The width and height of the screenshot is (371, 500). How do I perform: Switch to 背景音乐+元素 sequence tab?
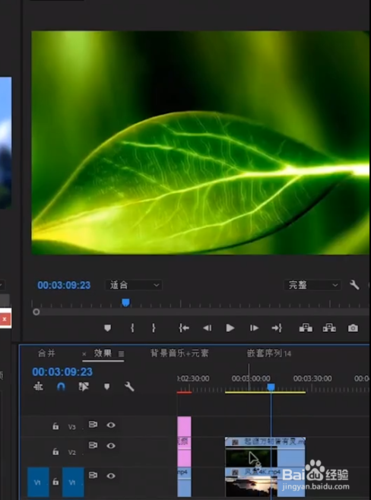[179, 353]
